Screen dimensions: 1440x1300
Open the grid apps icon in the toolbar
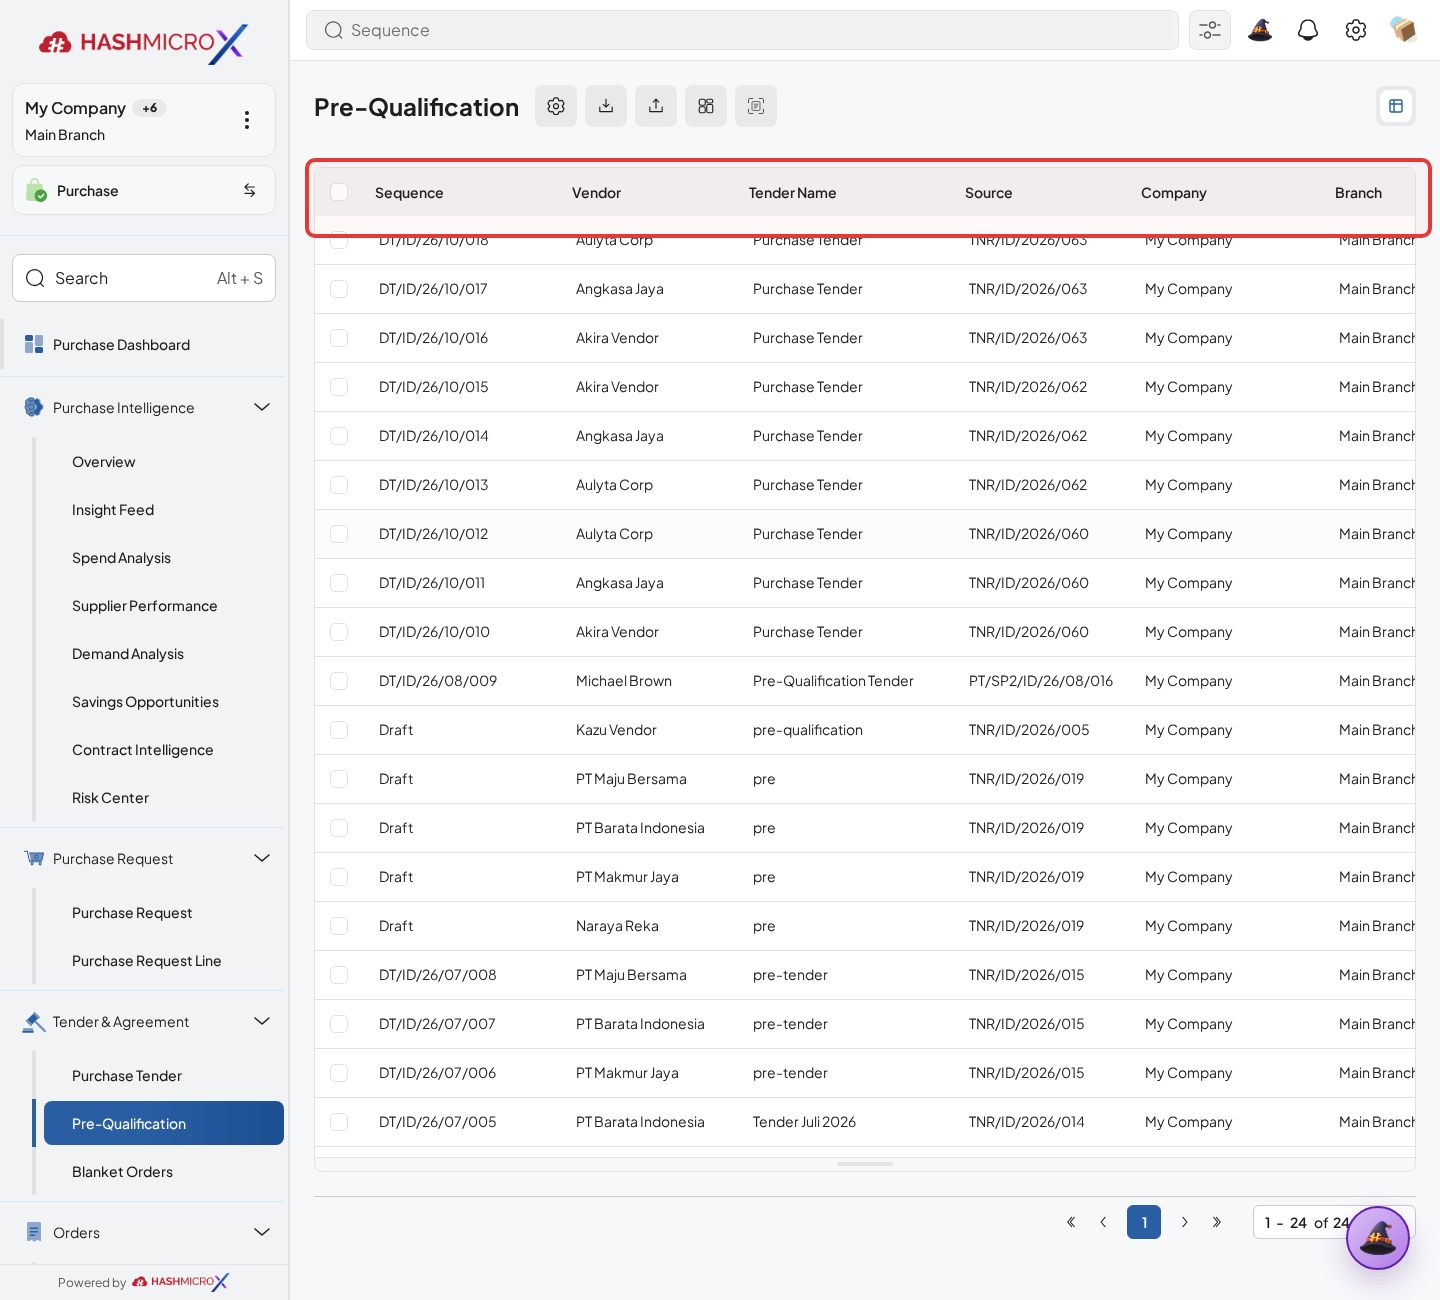[706, 106]
